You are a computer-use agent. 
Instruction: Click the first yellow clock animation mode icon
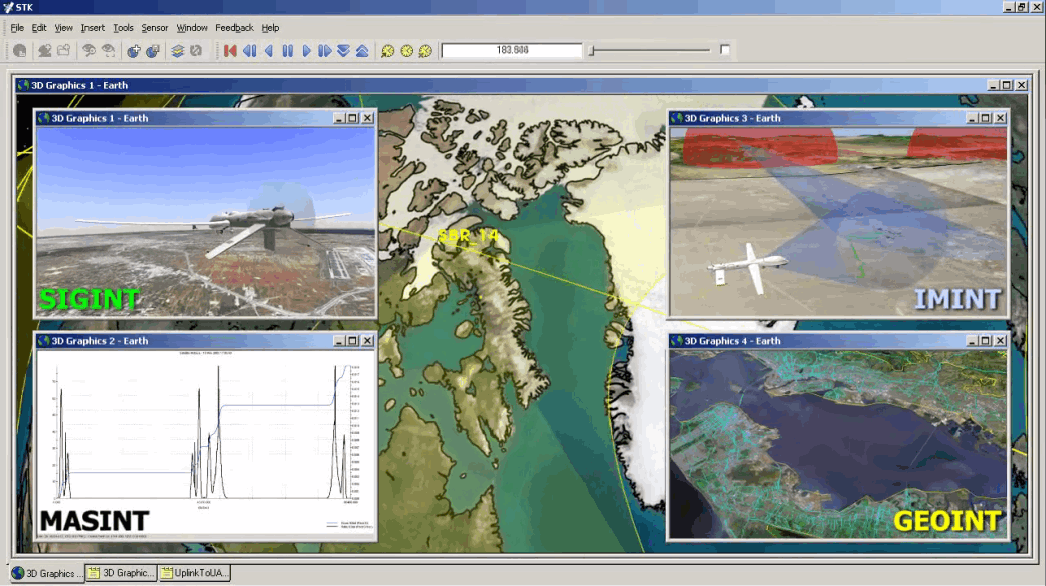click(x=388, y=51)
